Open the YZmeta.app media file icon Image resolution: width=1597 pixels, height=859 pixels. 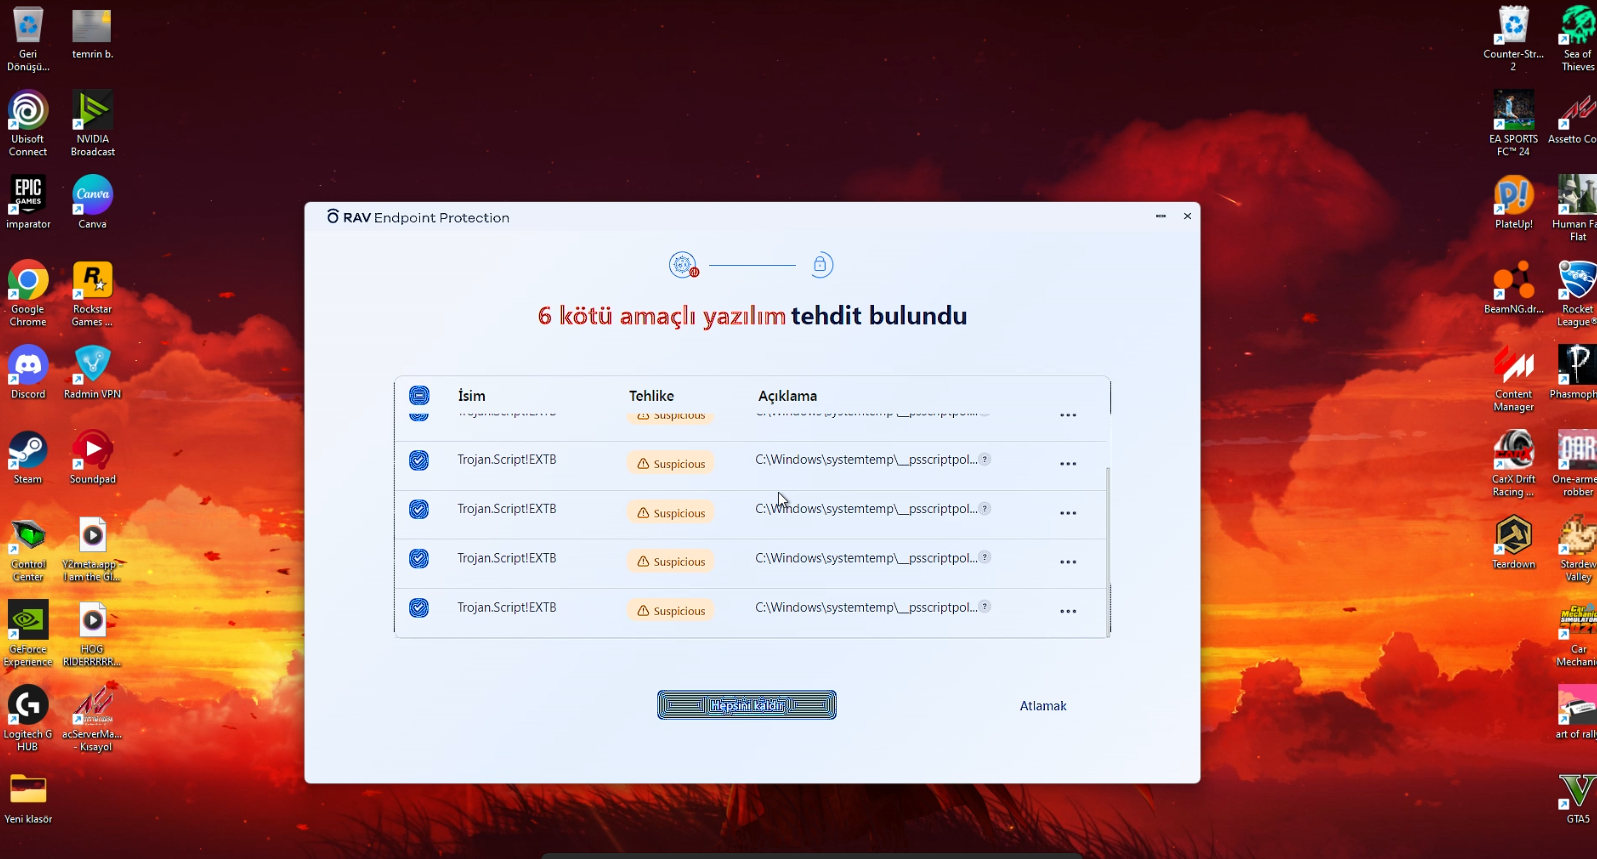tap(92, 550)
